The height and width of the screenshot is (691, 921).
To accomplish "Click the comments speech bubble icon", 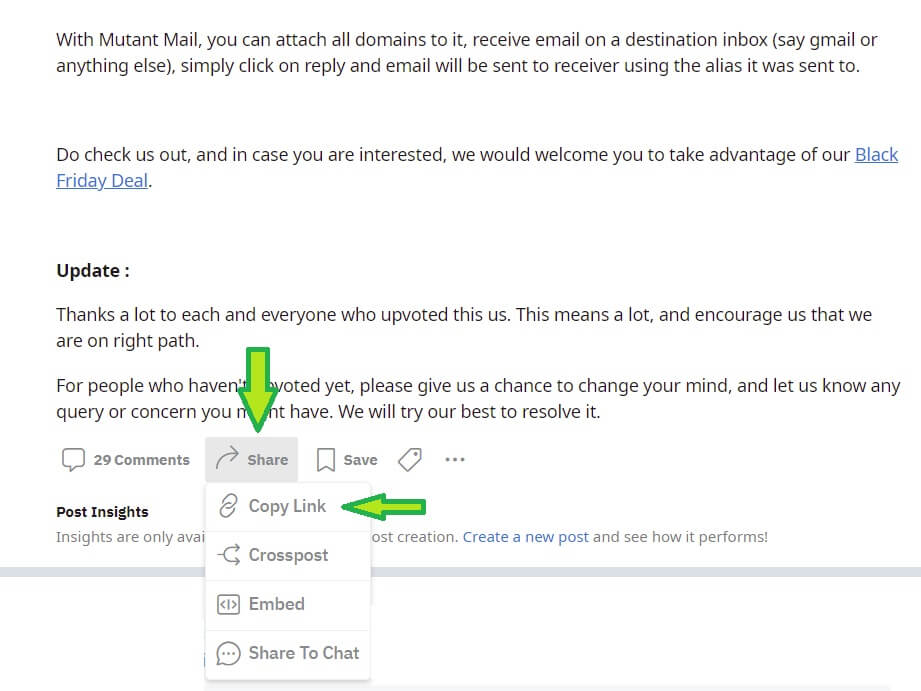I will coord(73,459).
